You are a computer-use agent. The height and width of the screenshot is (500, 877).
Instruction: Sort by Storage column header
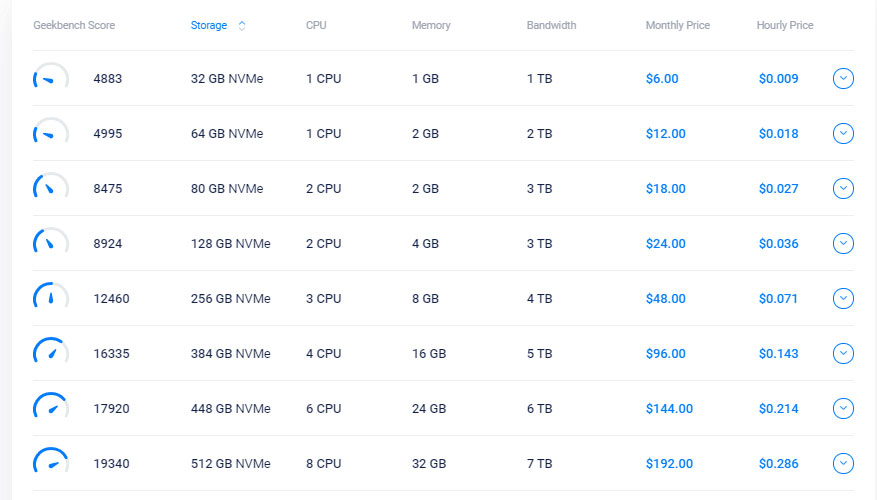(x=209, y=25)
